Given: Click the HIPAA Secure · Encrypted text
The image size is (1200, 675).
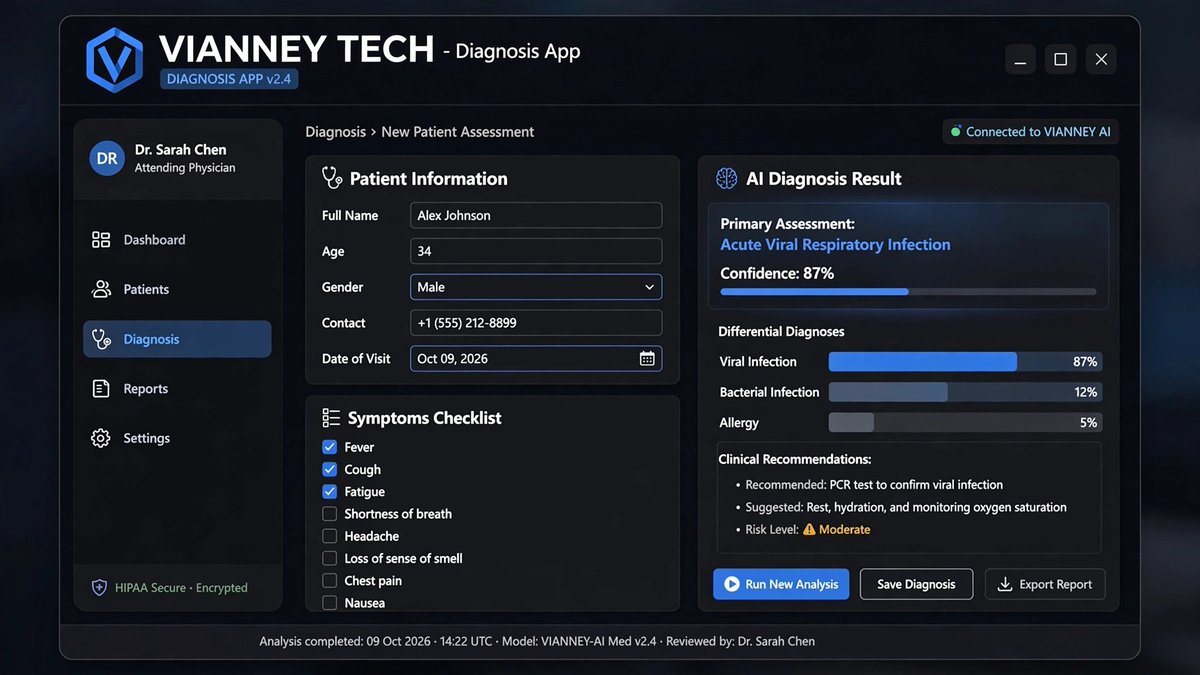Looking at the screenshot, I should click(x=181, y=588).
